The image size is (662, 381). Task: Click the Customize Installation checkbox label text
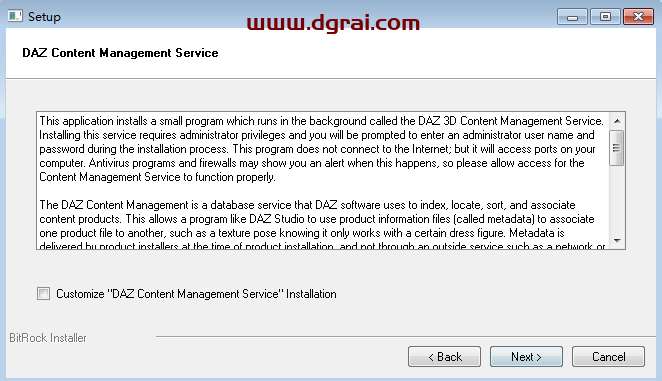pos(196,294)
